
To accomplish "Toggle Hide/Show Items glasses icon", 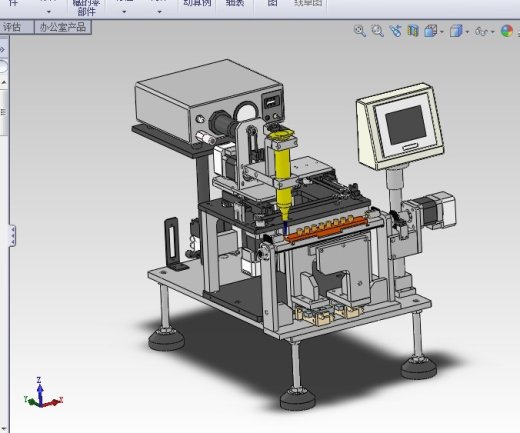I will click(481, 31).
